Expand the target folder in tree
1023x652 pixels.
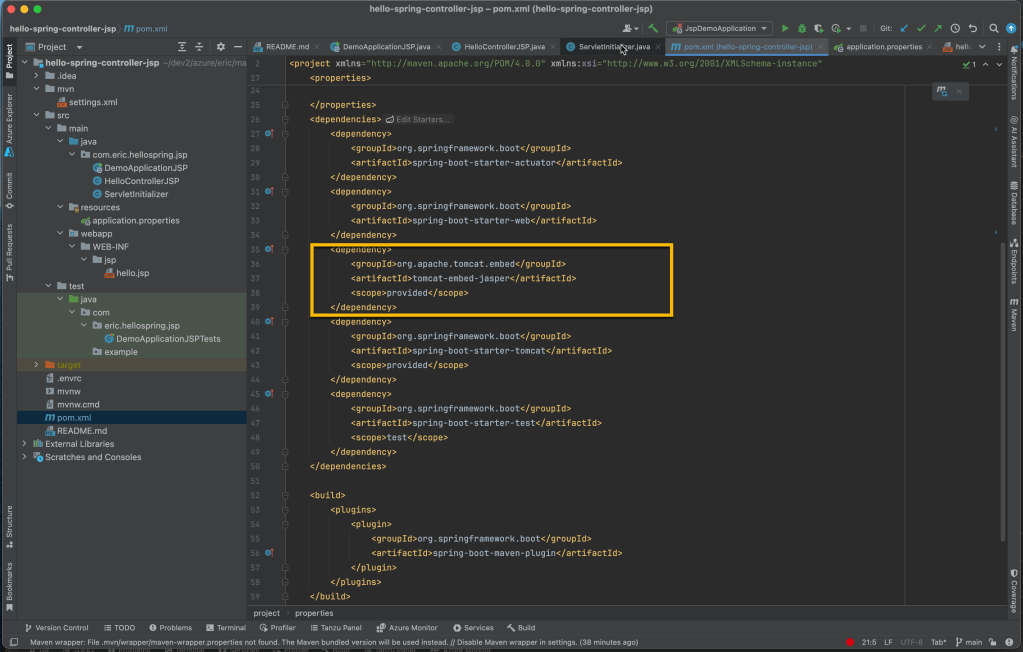[37, 365]
